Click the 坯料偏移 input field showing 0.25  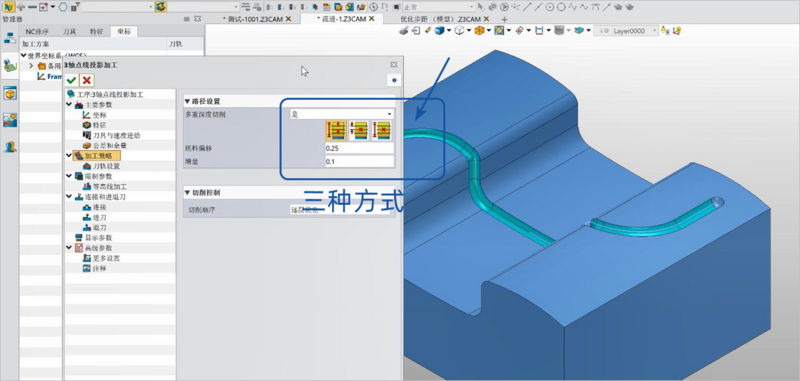coord(359,148)
